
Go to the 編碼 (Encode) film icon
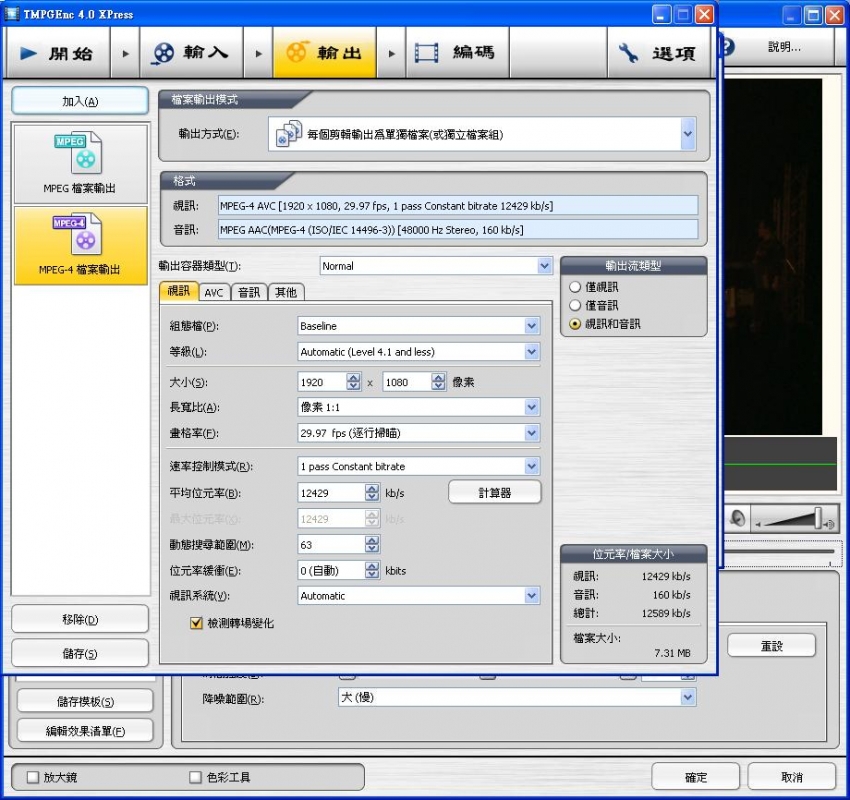coord(428,53)
